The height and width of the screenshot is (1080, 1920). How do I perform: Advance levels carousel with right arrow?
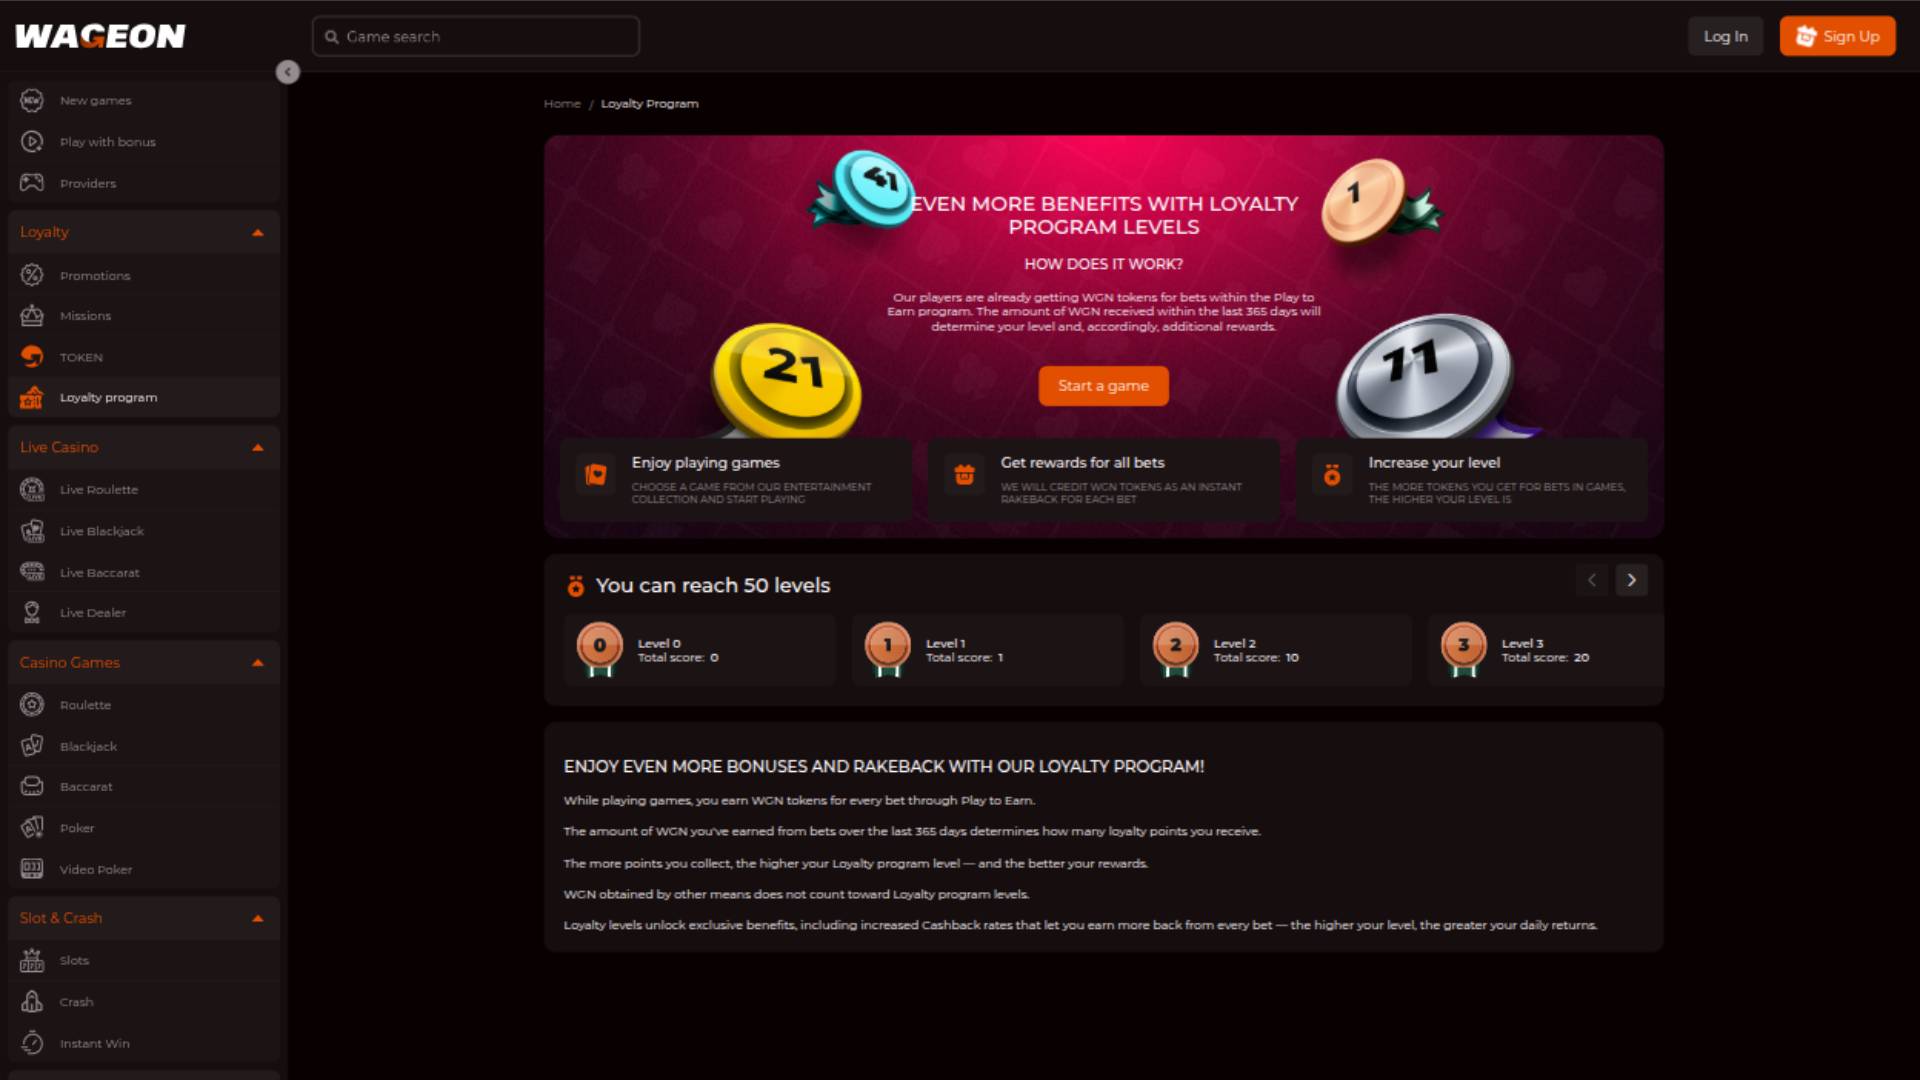[x=1632, y=580]
